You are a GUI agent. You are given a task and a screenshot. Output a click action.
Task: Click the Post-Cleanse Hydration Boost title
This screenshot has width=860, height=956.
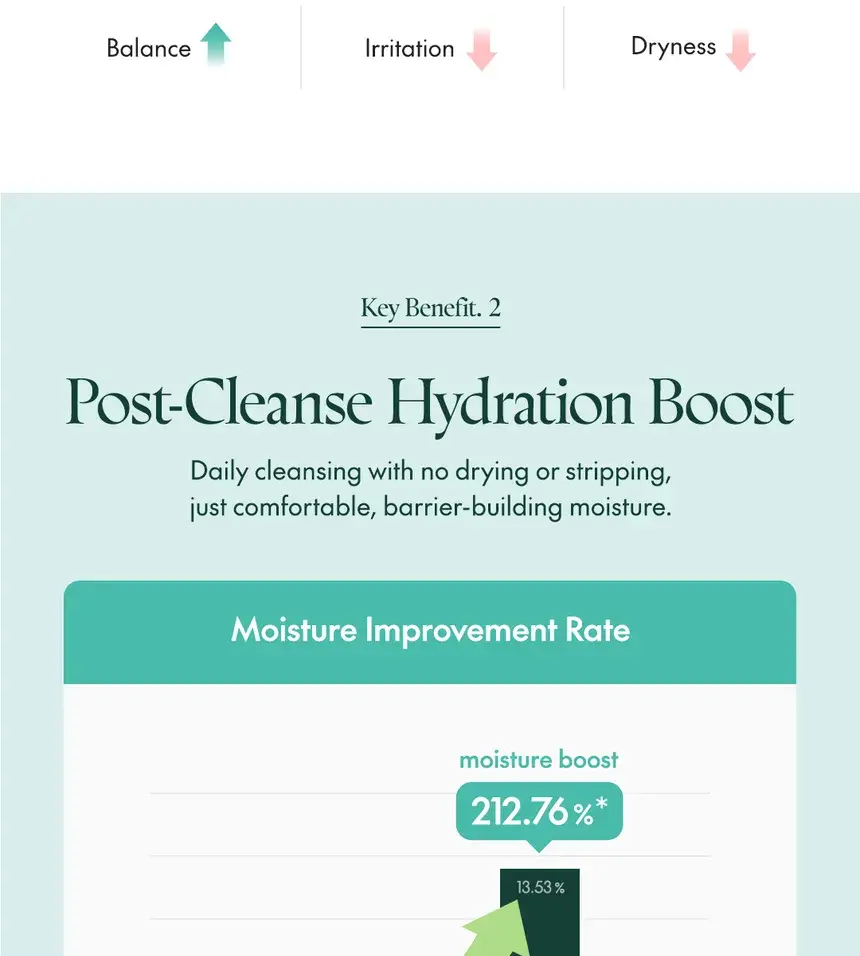(430, 404)
